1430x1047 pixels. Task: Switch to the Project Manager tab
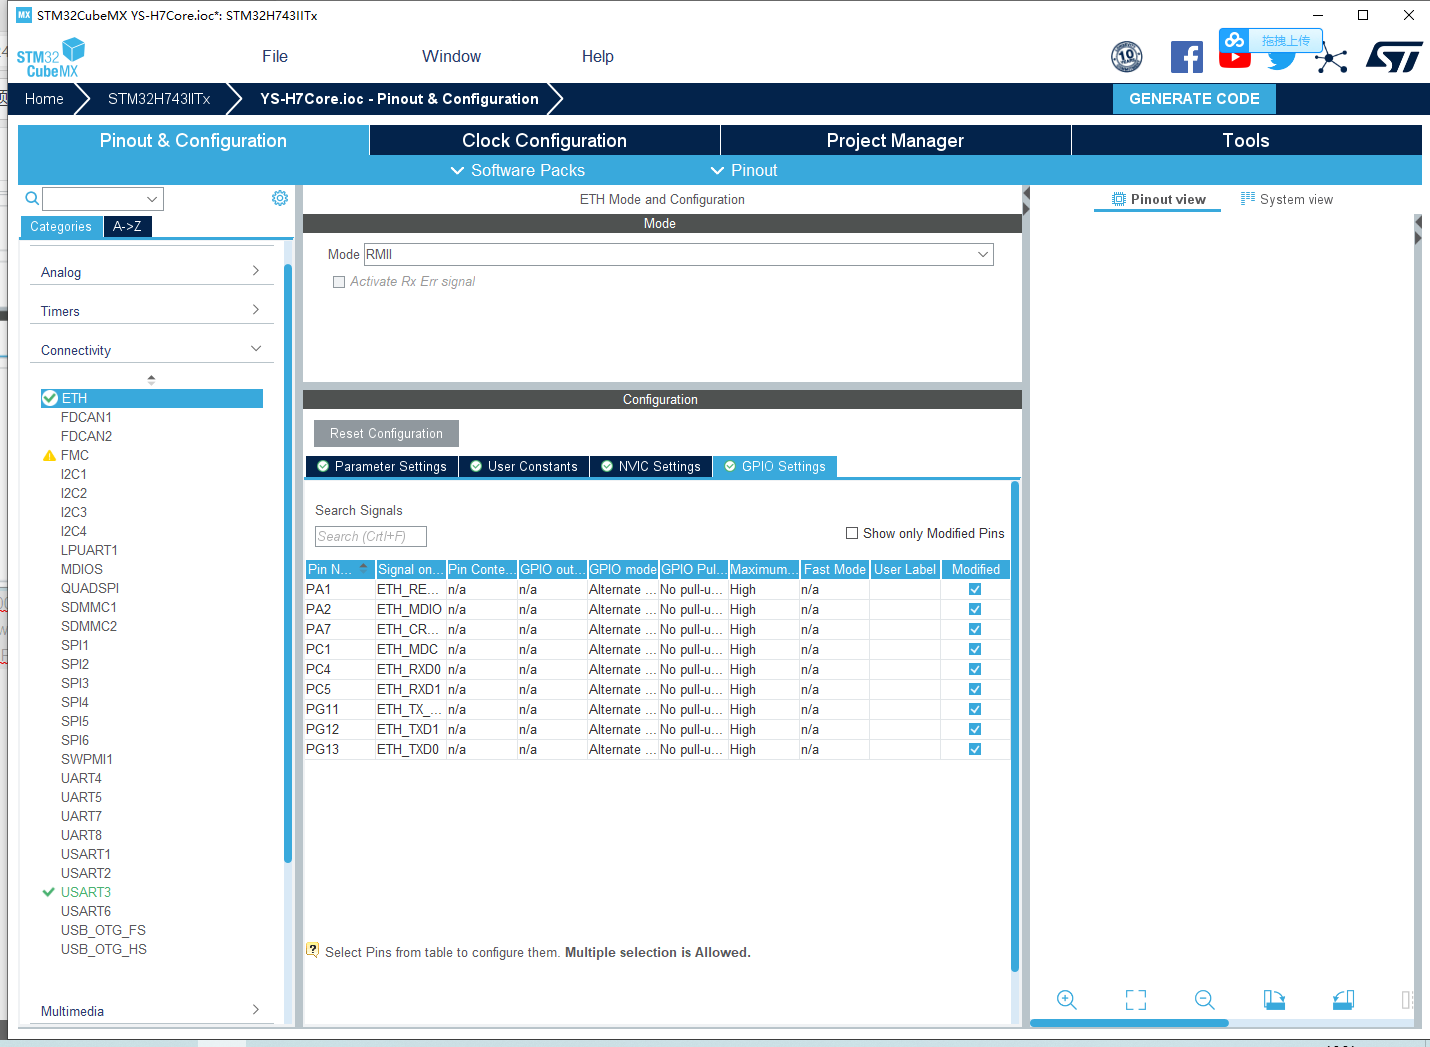(x=895, y=140)
